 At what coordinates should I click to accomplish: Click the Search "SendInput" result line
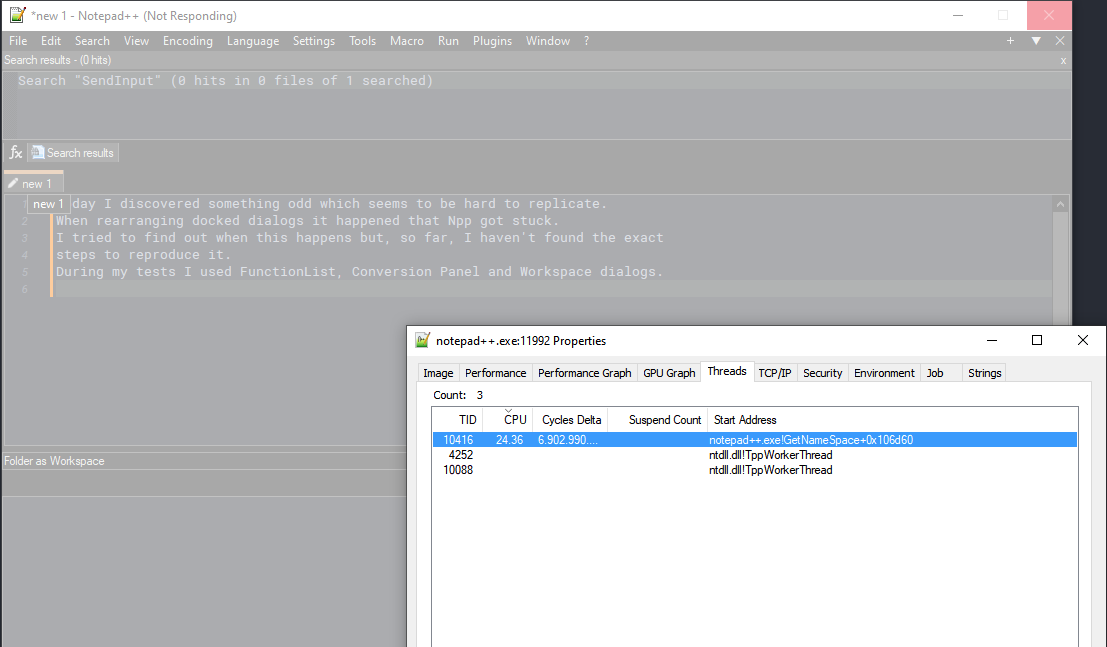coord(225,81)
